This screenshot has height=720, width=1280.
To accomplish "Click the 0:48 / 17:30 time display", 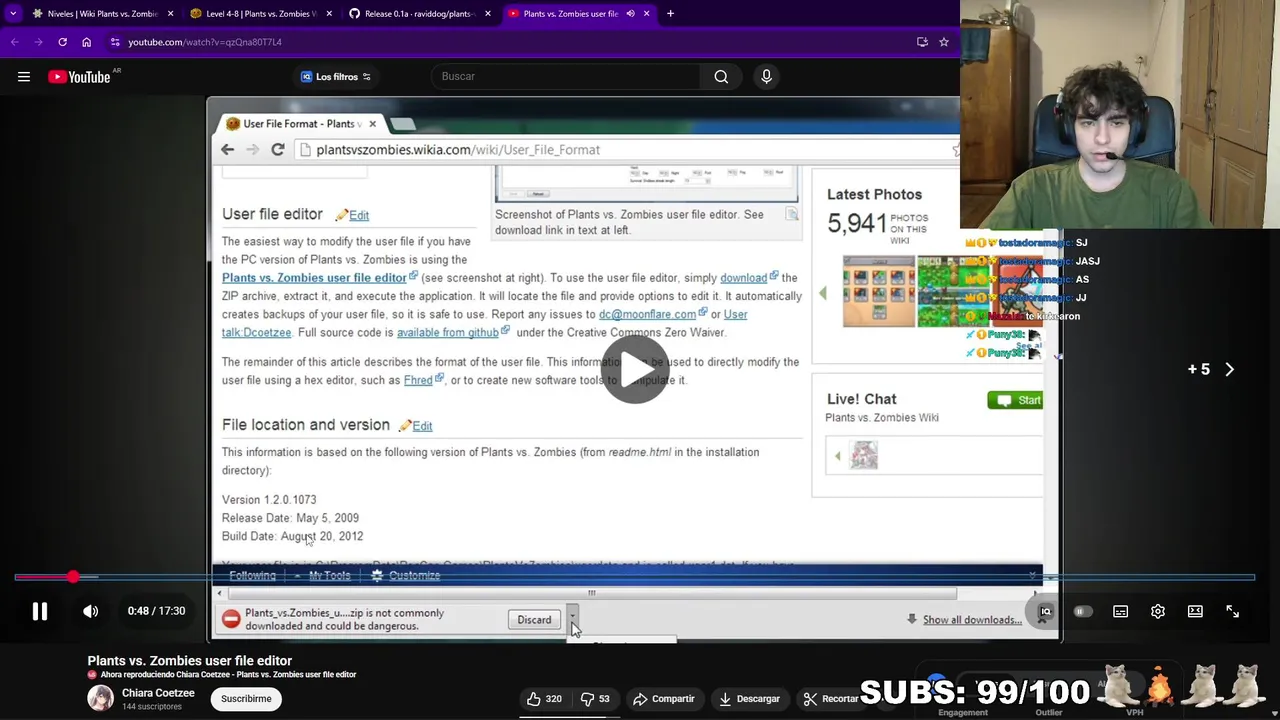I will click(x=156, y=611).
